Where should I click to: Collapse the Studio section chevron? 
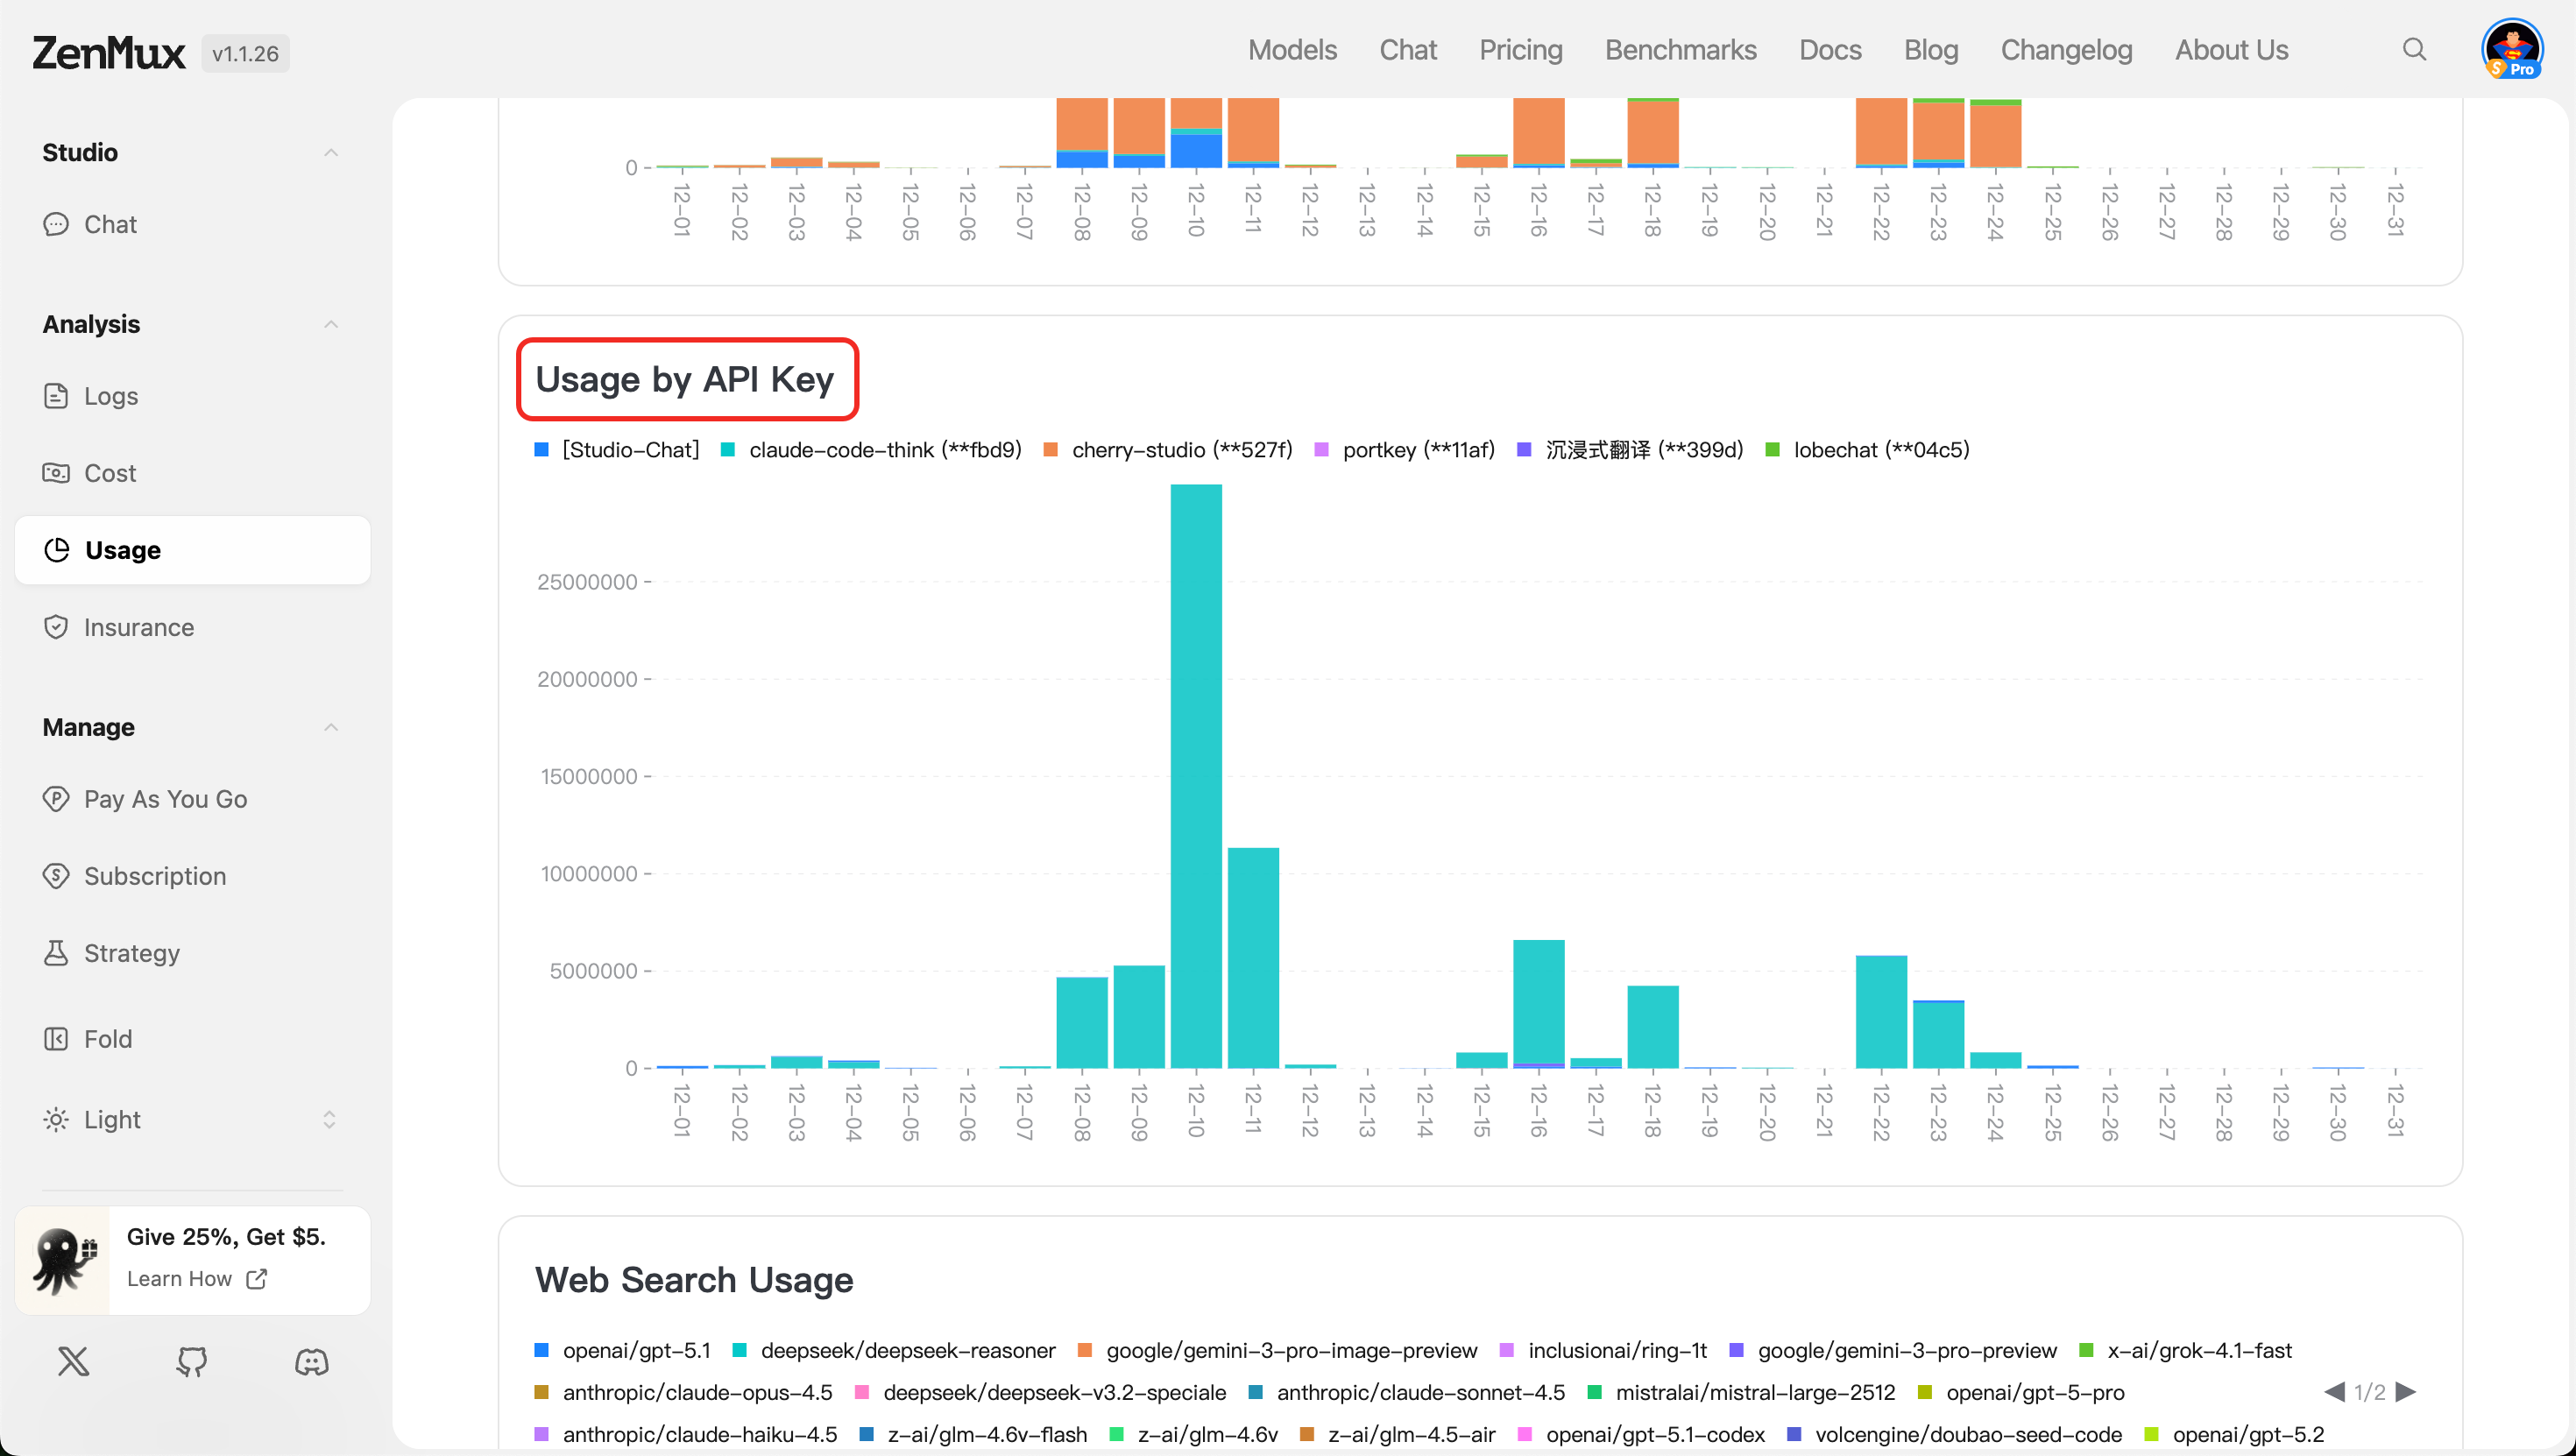pos(331,152)
